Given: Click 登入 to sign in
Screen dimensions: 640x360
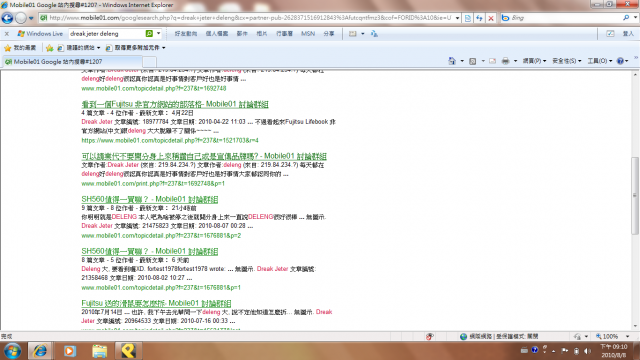Looking at the screenshot, I should click(x=628, y=34).
